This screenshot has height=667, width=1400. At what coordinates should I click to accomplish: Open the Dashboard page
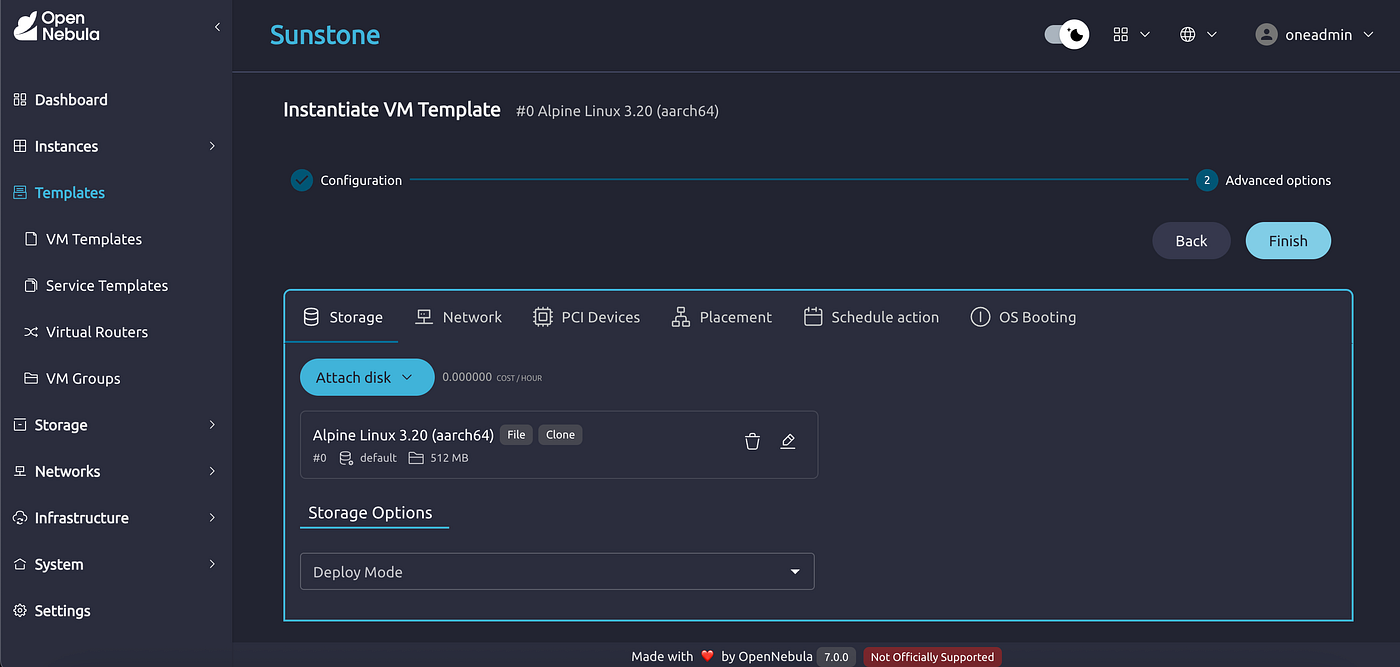[71, 100]
